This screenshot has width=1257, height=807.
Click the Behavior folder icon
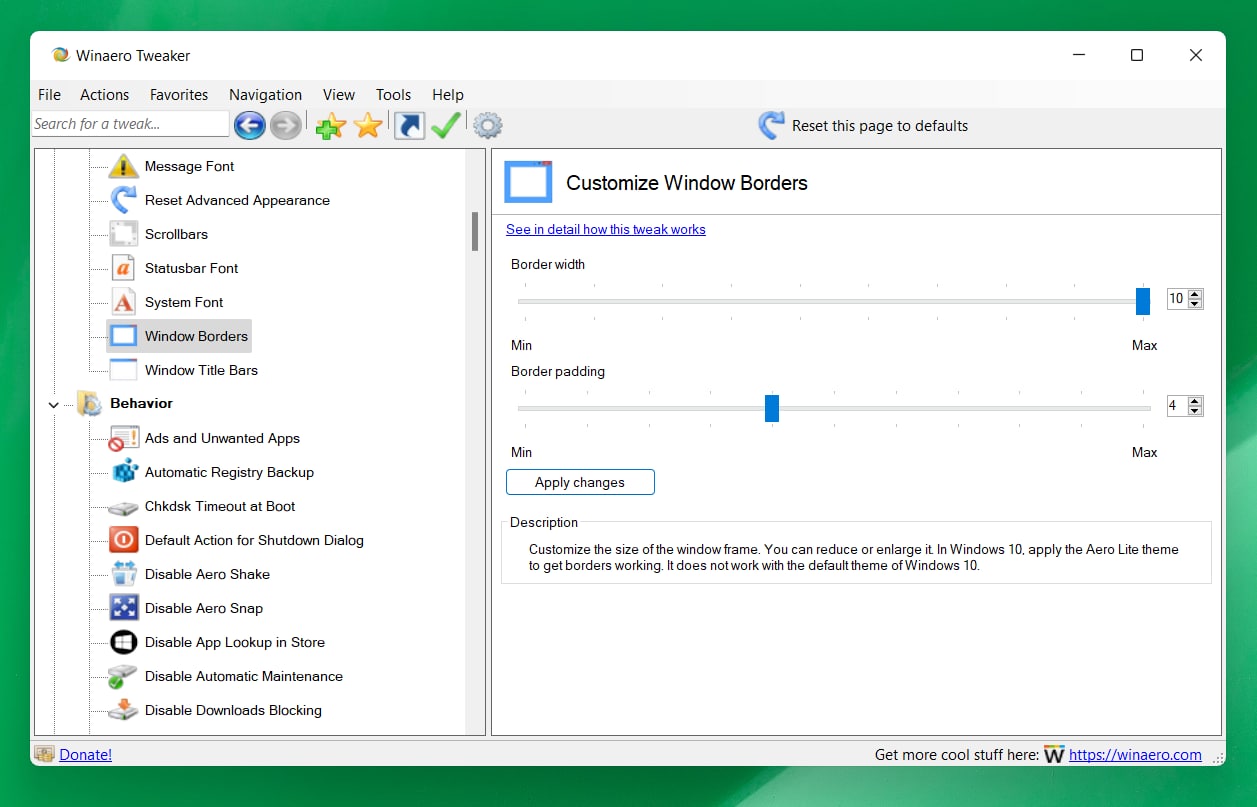(89, 404)
